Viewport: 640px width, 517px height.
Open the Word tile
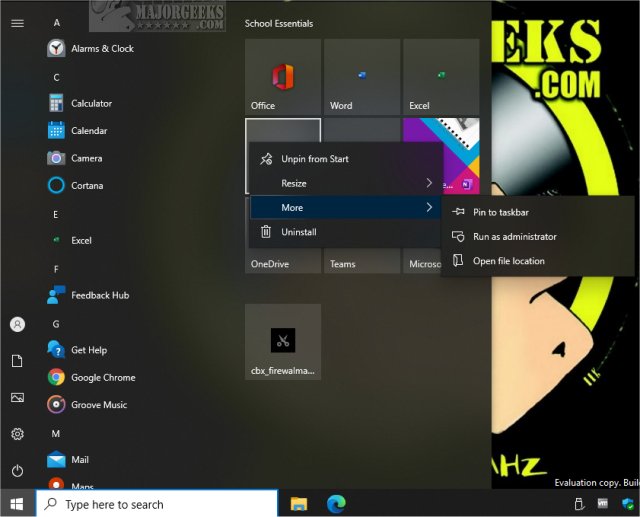tap(362, 77)
